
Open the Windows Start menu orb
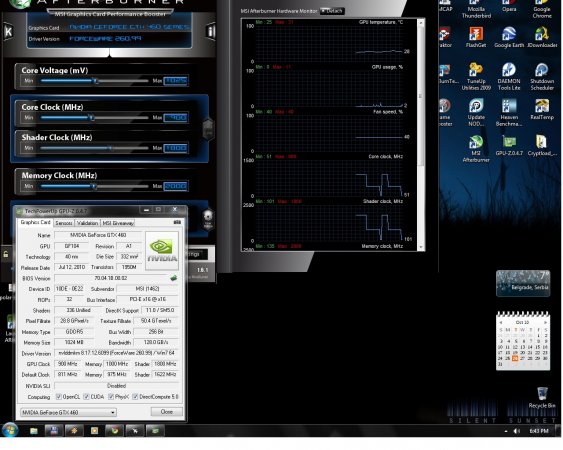pyautogui.click(x=10, y=430)
